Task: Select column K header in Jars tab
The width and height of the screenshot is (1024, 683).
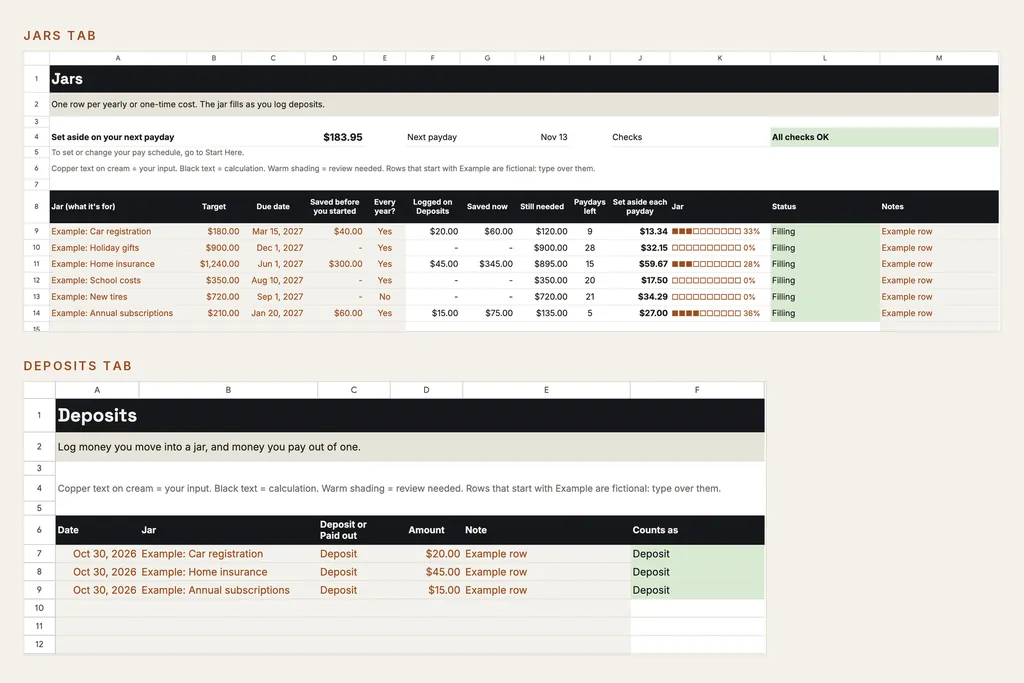Action: tap(720, 58)
